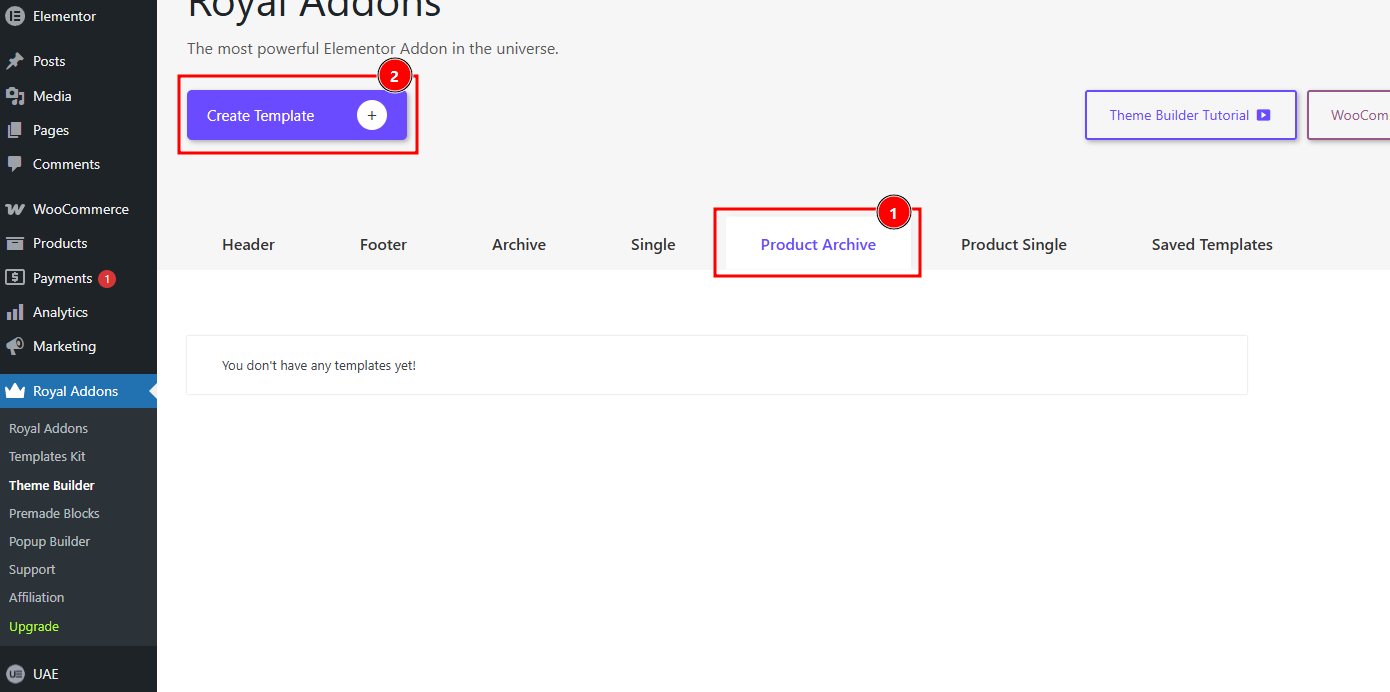Click the Marketing megaphone icon
The height and width of the screenshot is (692, 1390).
click(x=15, y=346)
